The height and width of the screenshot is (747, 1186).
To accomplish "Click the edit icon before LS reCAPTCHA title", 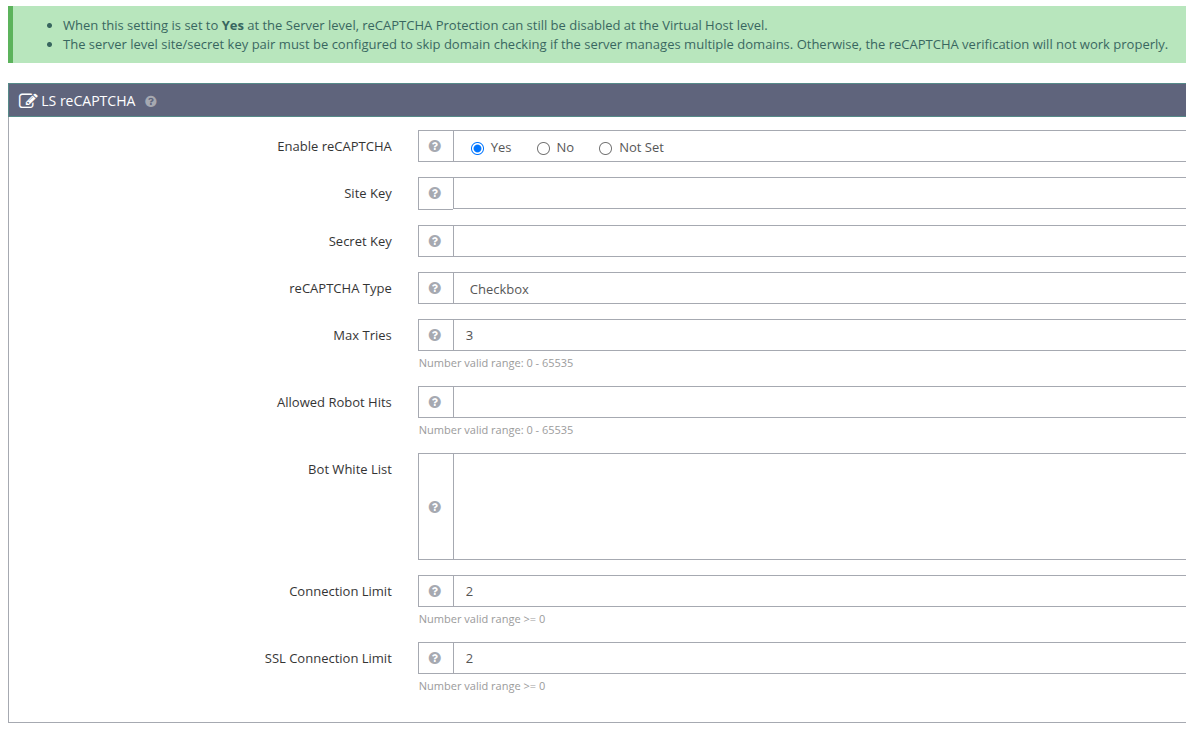I will (x=28, y=101).
